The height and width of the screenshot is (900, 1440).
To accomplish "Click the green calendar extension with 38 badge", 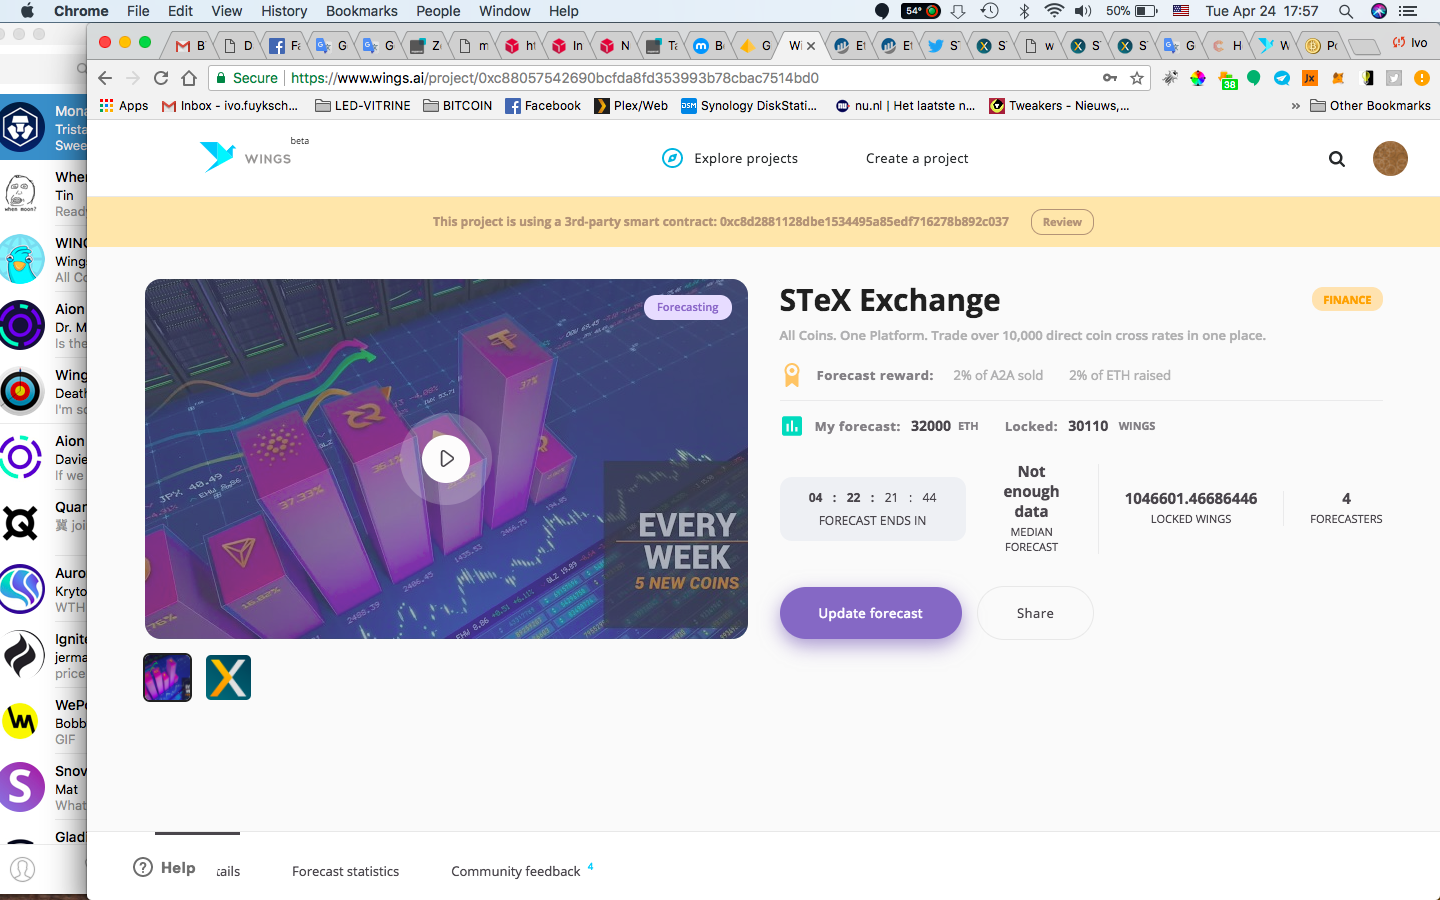I will click(1228, 80).
